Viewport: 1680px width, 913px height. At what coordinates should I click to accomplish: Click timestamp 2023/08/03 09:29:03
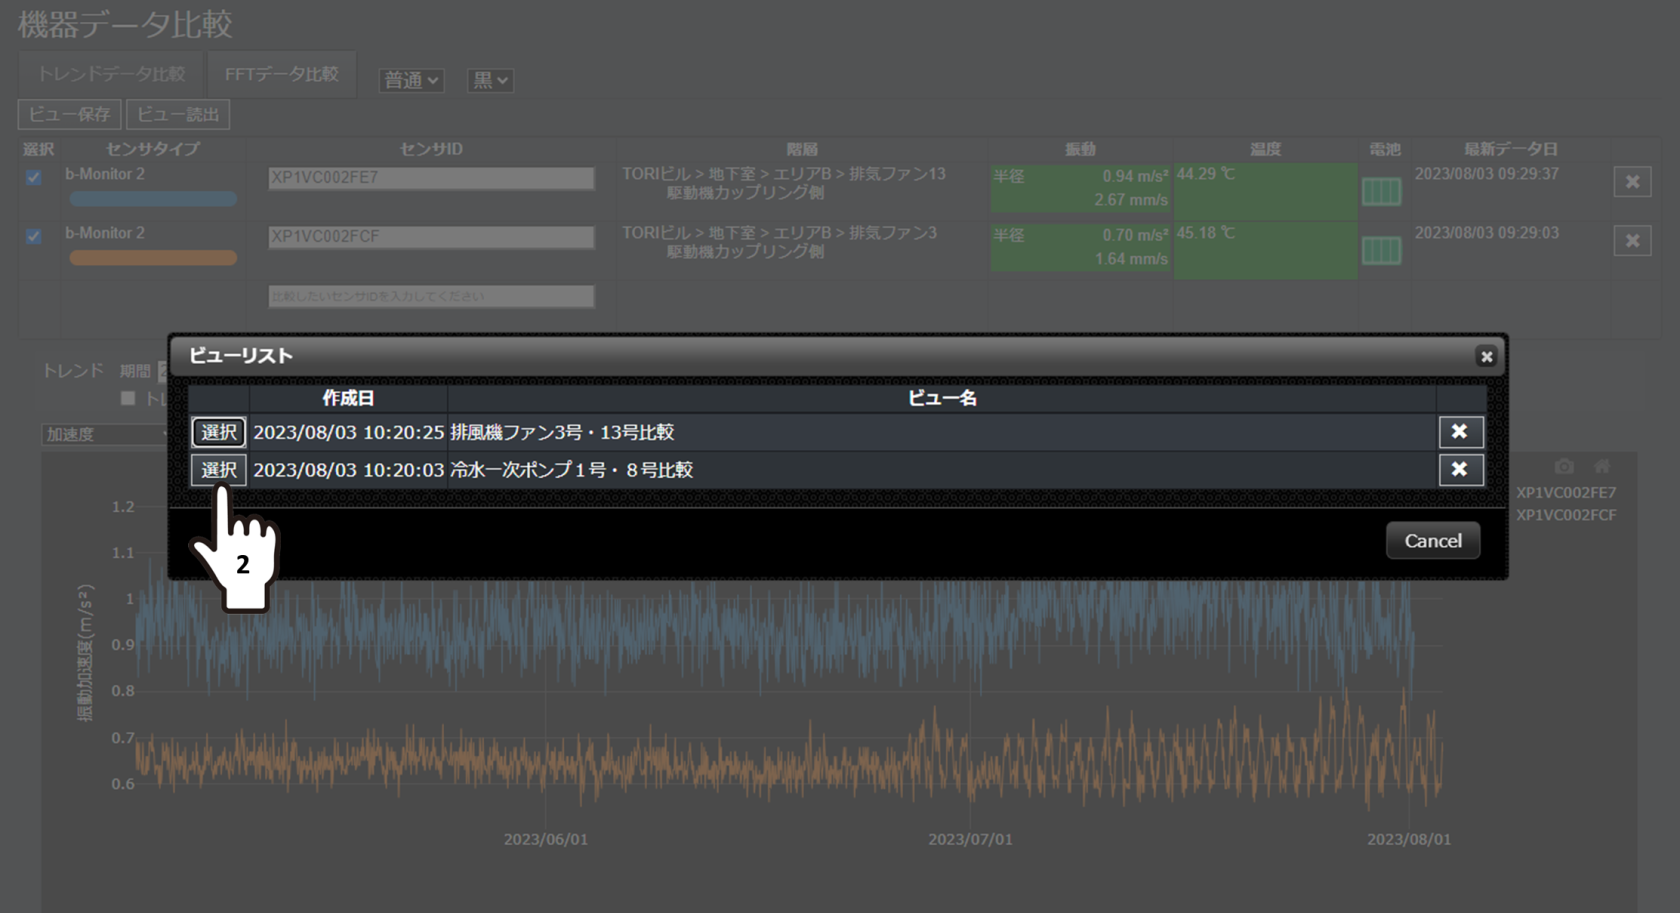(1487, 233)
